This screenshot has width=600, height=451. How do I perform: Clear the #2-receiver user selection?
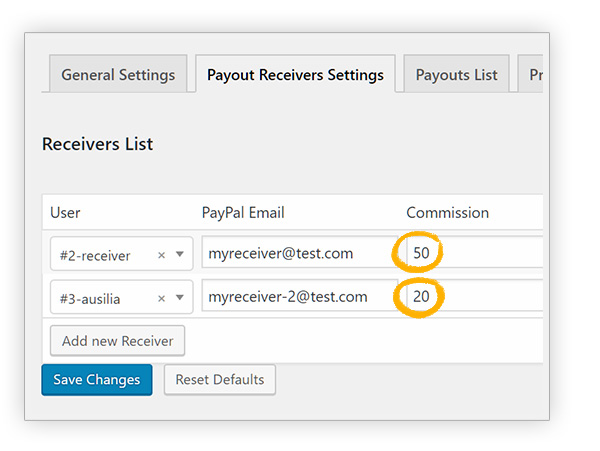(161, 255)
